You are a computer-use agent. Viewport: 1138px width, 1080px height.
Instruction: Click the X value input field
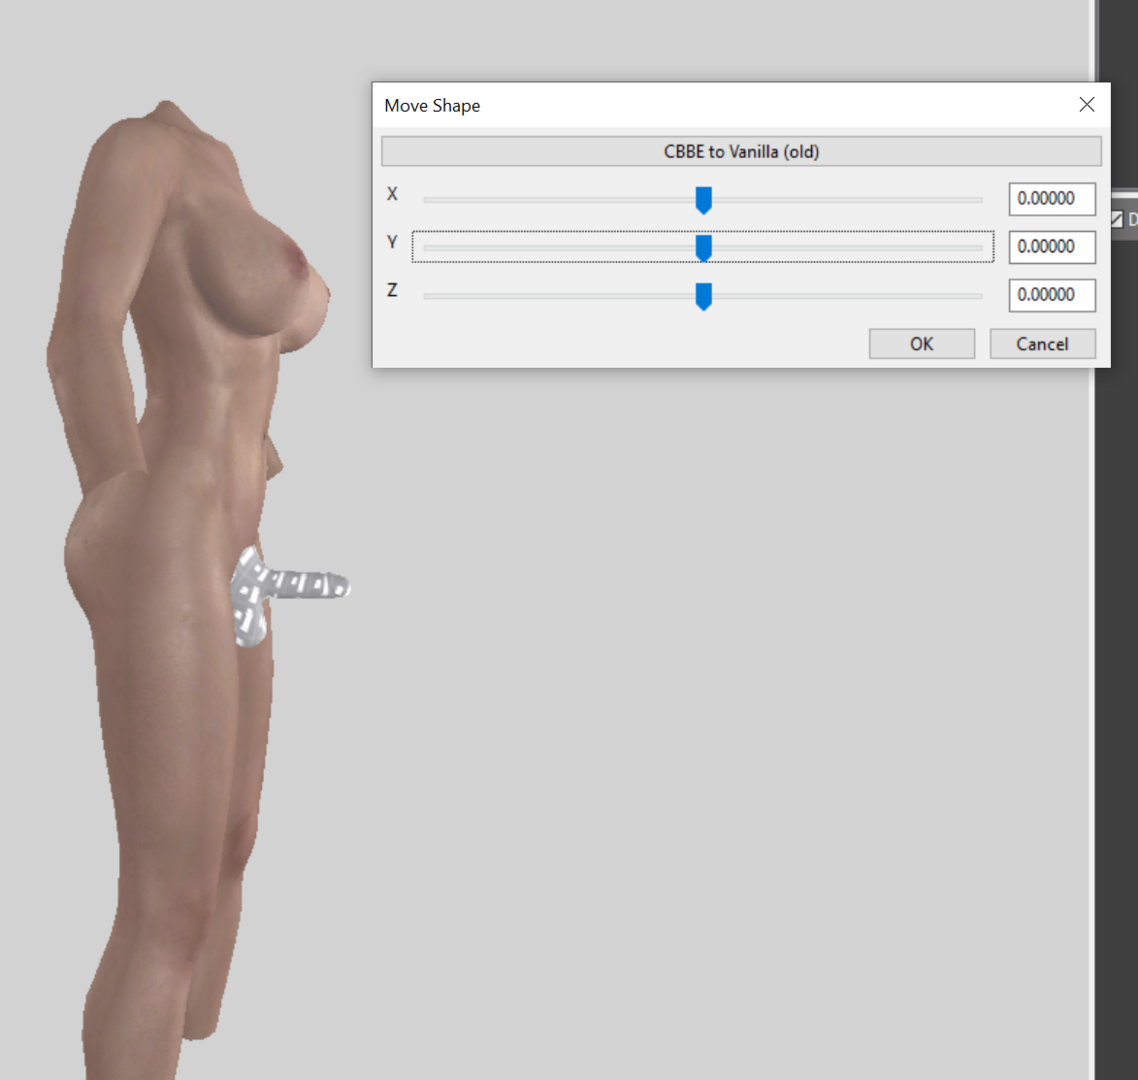coord(1052,199)
